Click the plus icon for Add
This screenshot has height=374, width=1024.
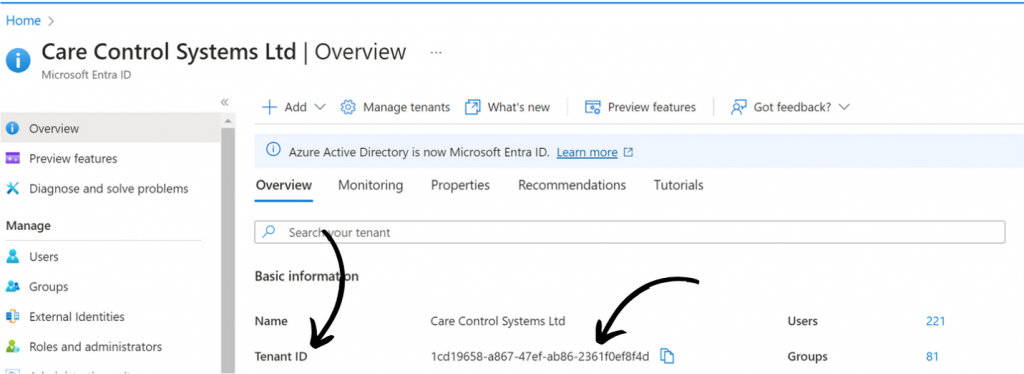[269, 107]
